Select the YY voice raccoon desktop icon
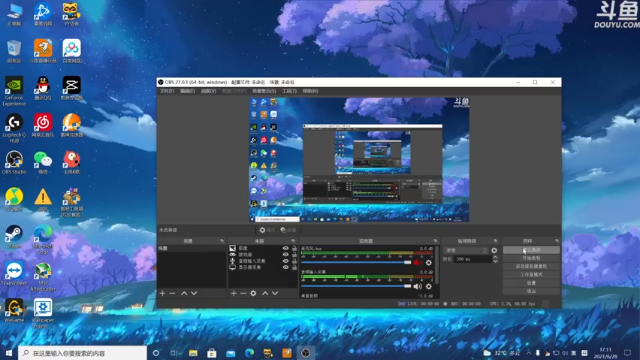640x360 pixels. [x=71, y=14]
